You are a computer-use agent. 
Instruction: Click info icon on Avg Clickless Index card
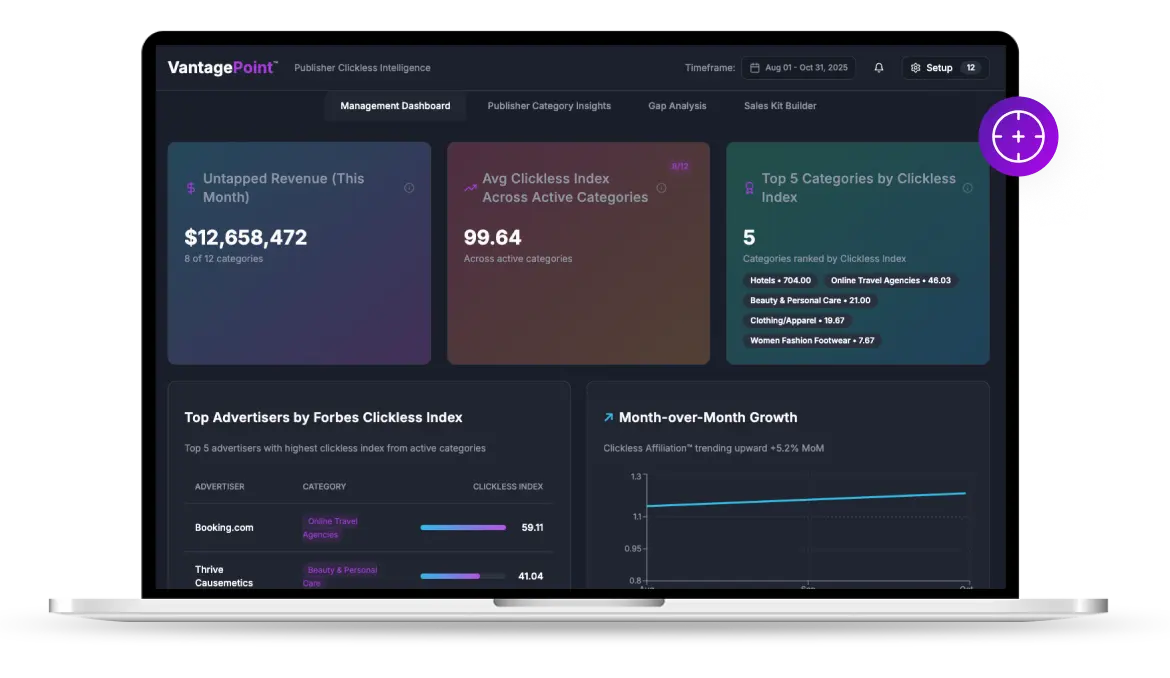click(661, 188)
